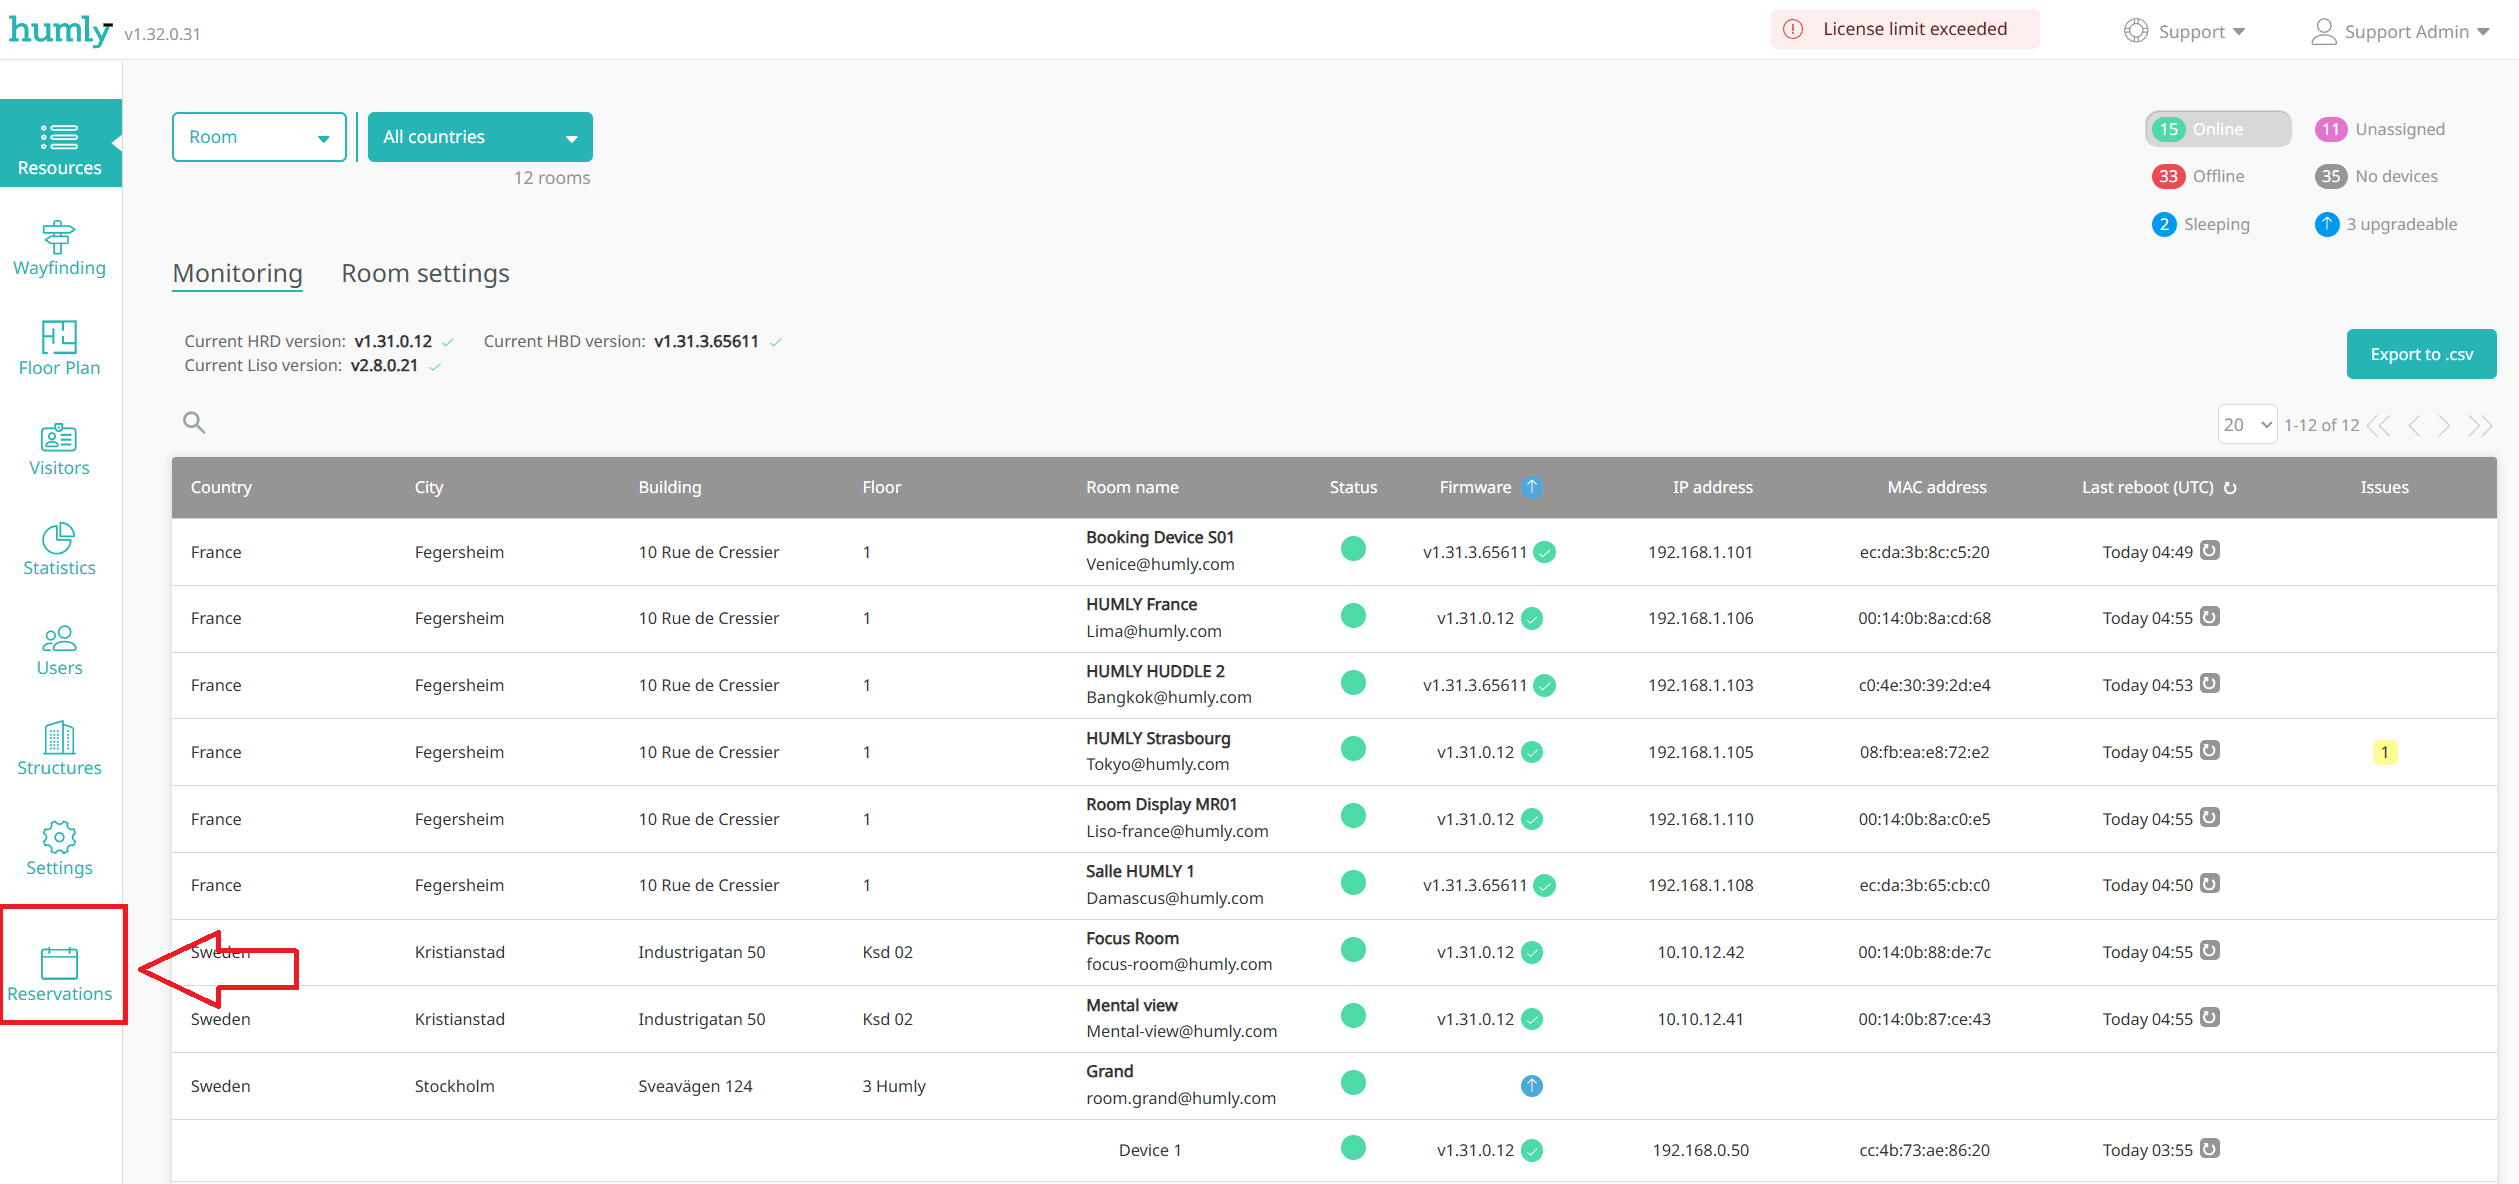Open the All countries dropdown
Screen dimensions: 2519x1184
pos(480,137)
